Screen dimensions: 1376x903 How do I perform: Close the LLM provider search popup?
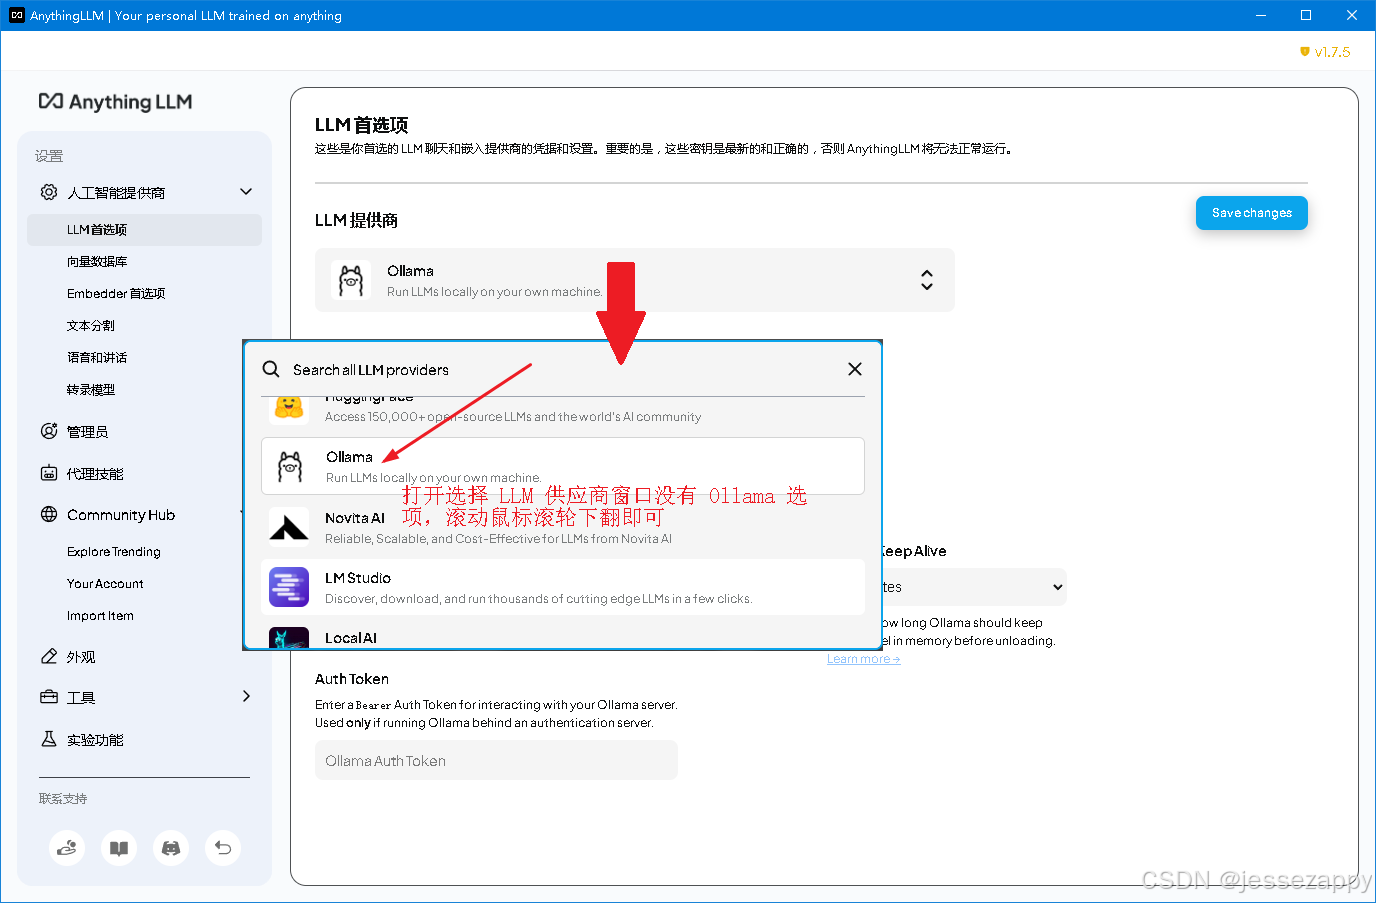tap(855, 369)
